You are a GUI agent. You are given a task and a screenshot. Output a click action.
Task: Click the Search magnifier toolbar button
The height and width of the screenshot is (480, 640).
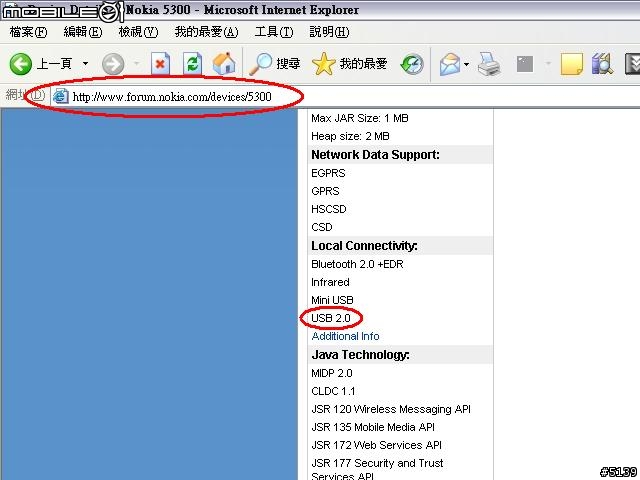[275, 64]
